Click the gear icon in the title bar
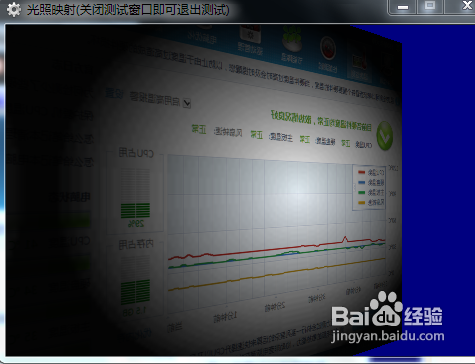This screenshot has width=475, height=364. pyautogui.click(x=14, y=10)
